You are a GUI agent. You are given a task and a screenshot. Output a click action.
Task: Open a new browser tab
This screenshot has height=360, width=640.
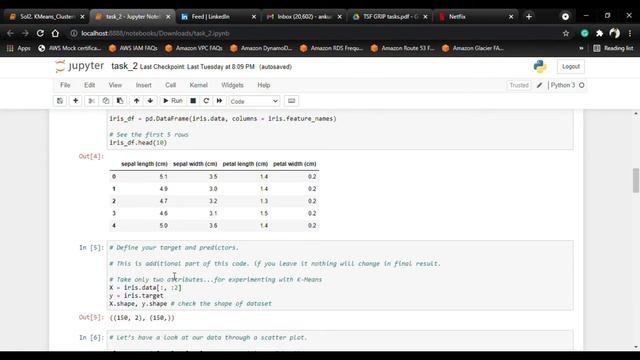click(529, 17)
